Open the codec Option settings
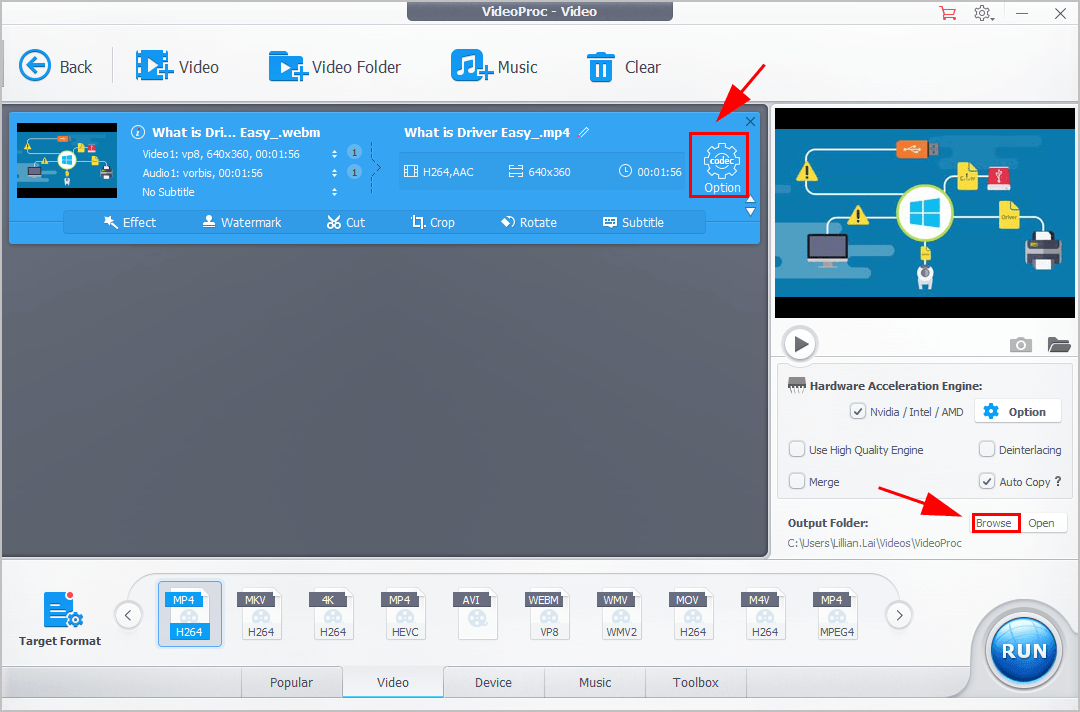This screenshot has width=1080, height=712. [719, 165]
